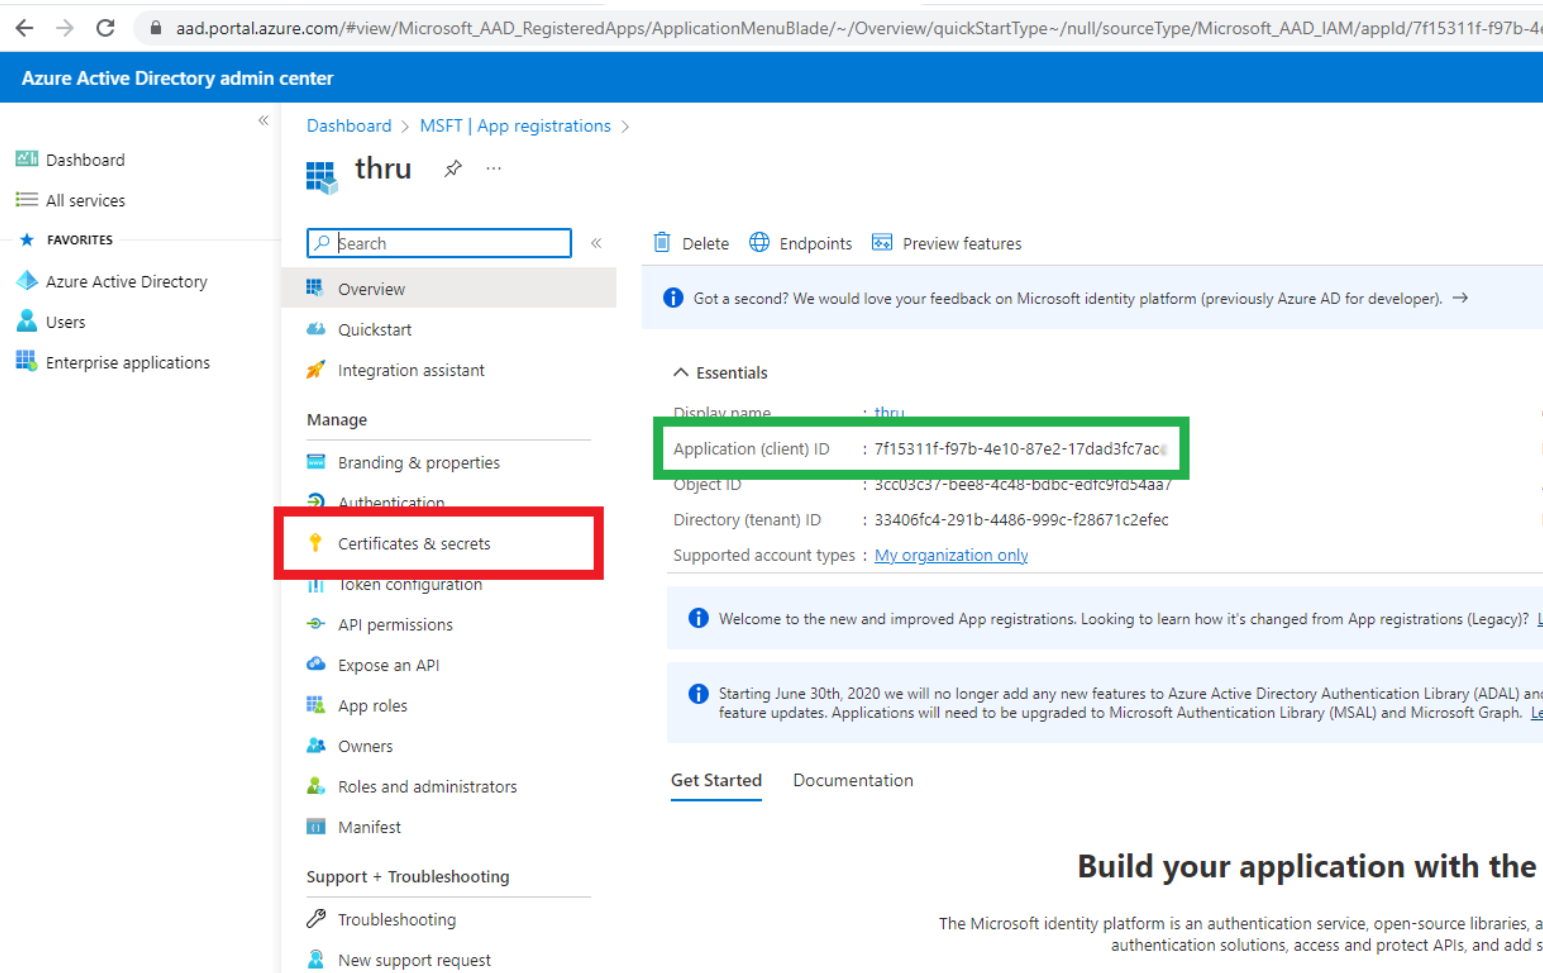Screen dimensions: 1543x973
Task: Open the ellipsis more options menu
Action: coord(494,168)
